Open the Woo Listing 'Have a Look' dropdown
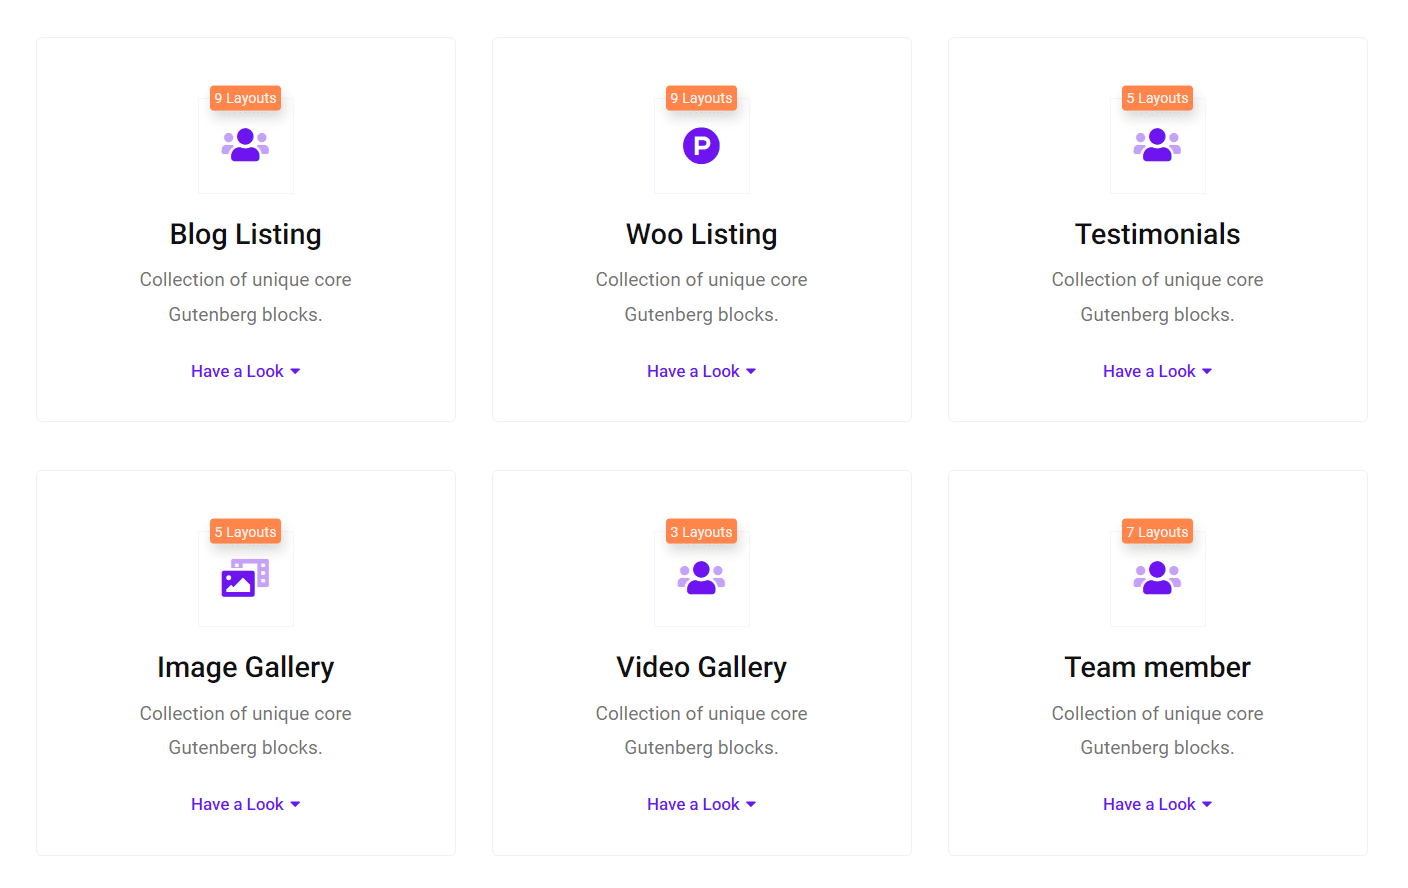 [x=701, y=371]
